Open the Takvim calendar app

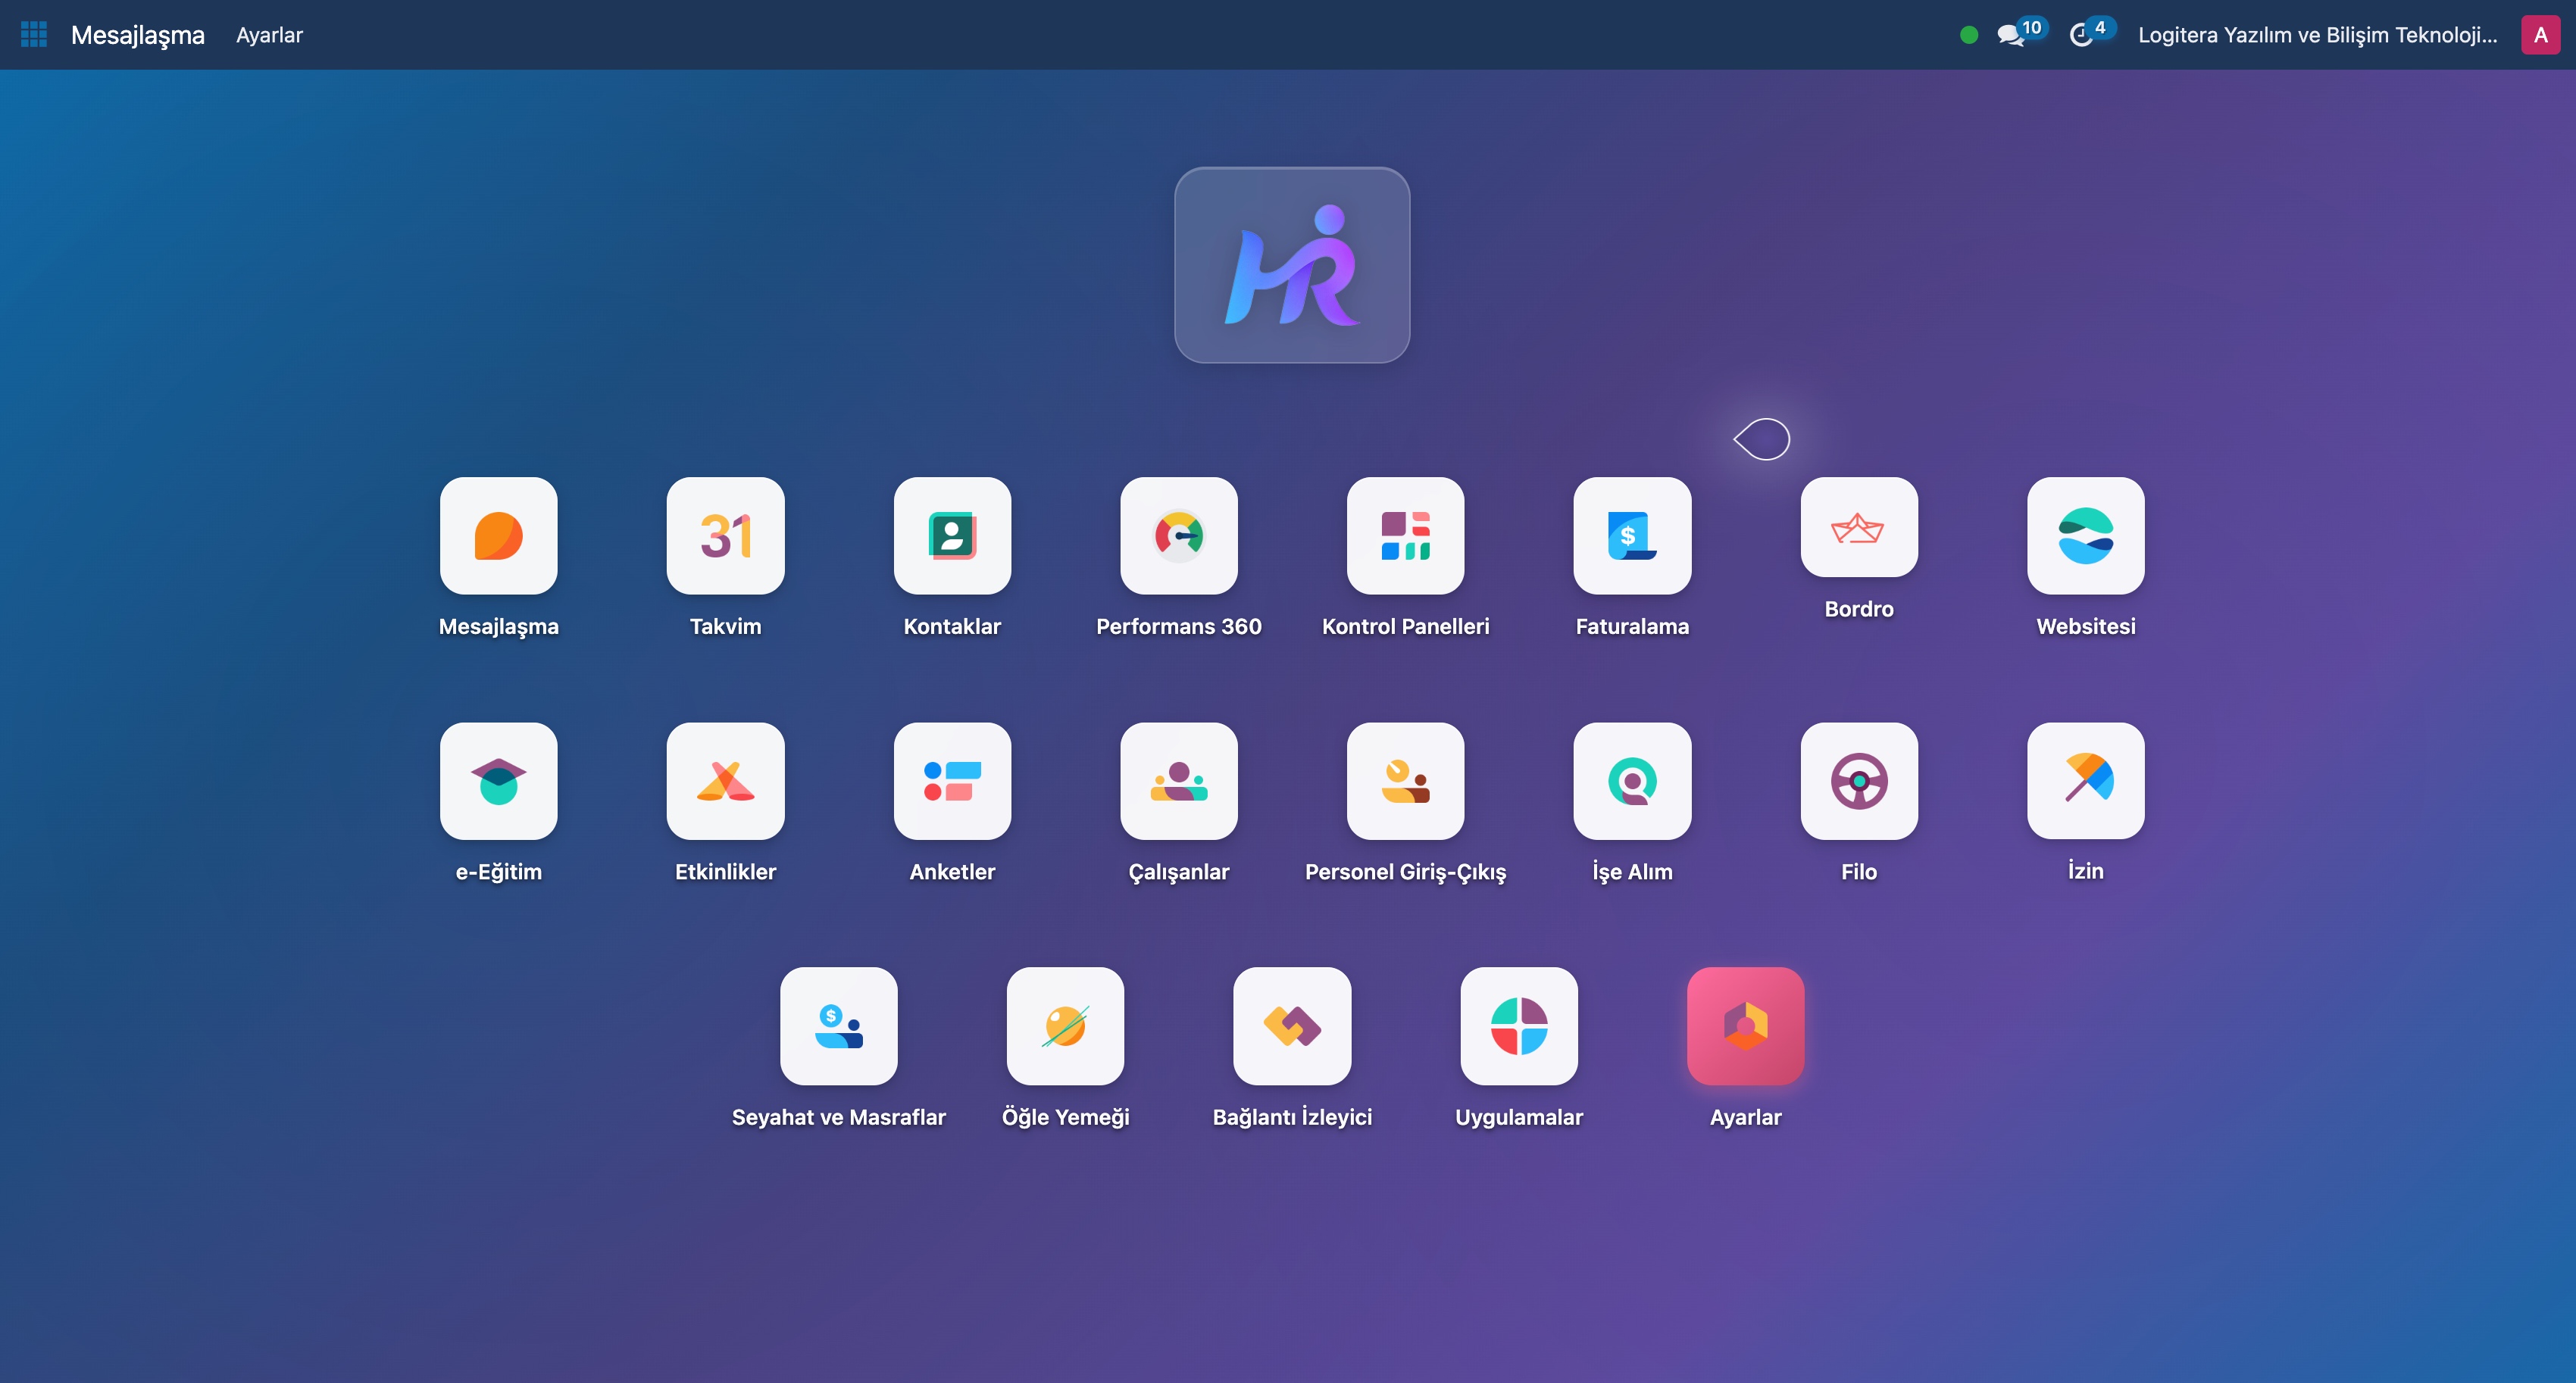pos(725,536)
